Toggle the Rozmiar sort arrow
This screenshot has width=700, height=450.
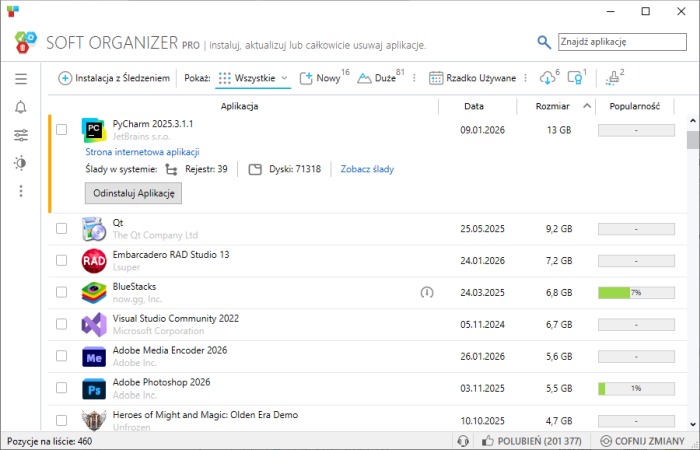(587, 106)
